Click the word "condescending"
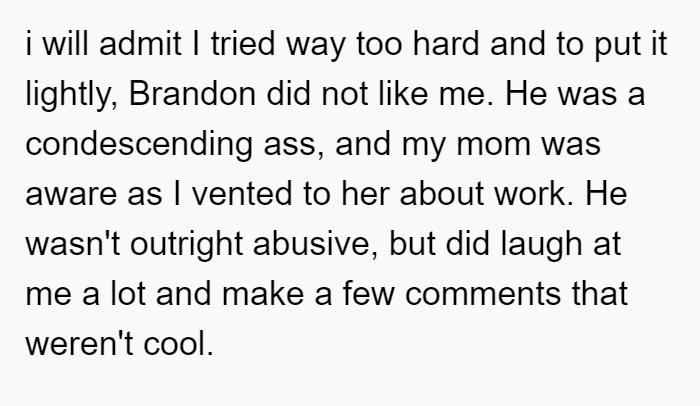The image size is (700, 406). [x=139, y=144]
